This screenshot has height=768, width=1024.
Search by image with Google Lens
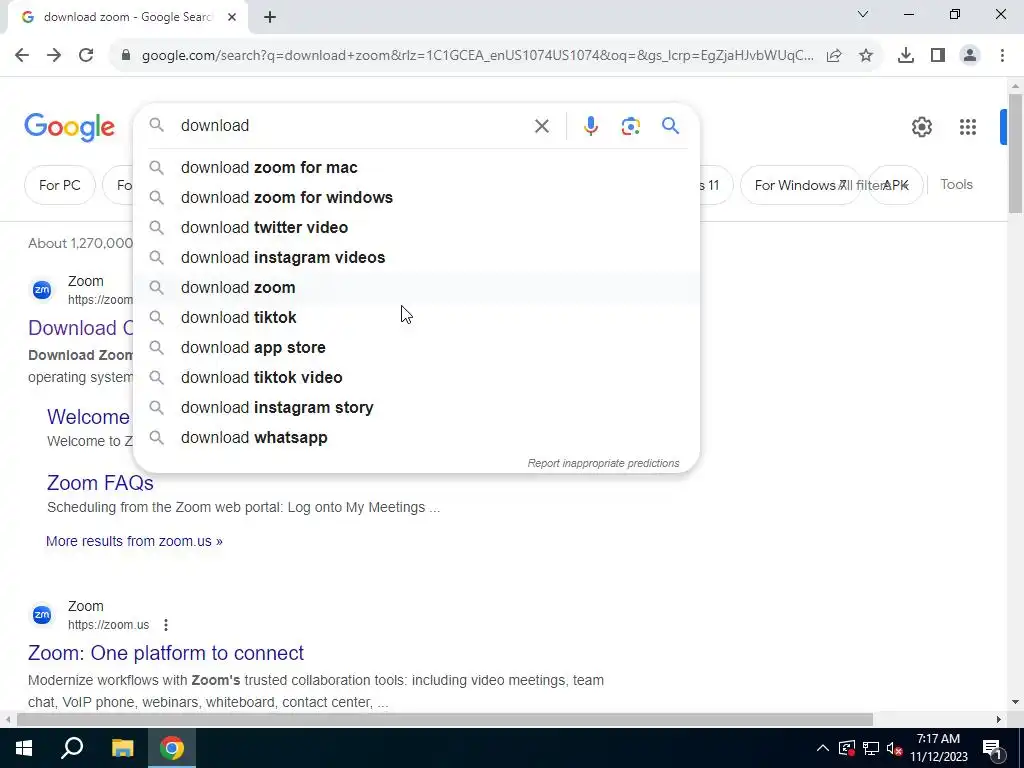point(630,126)
